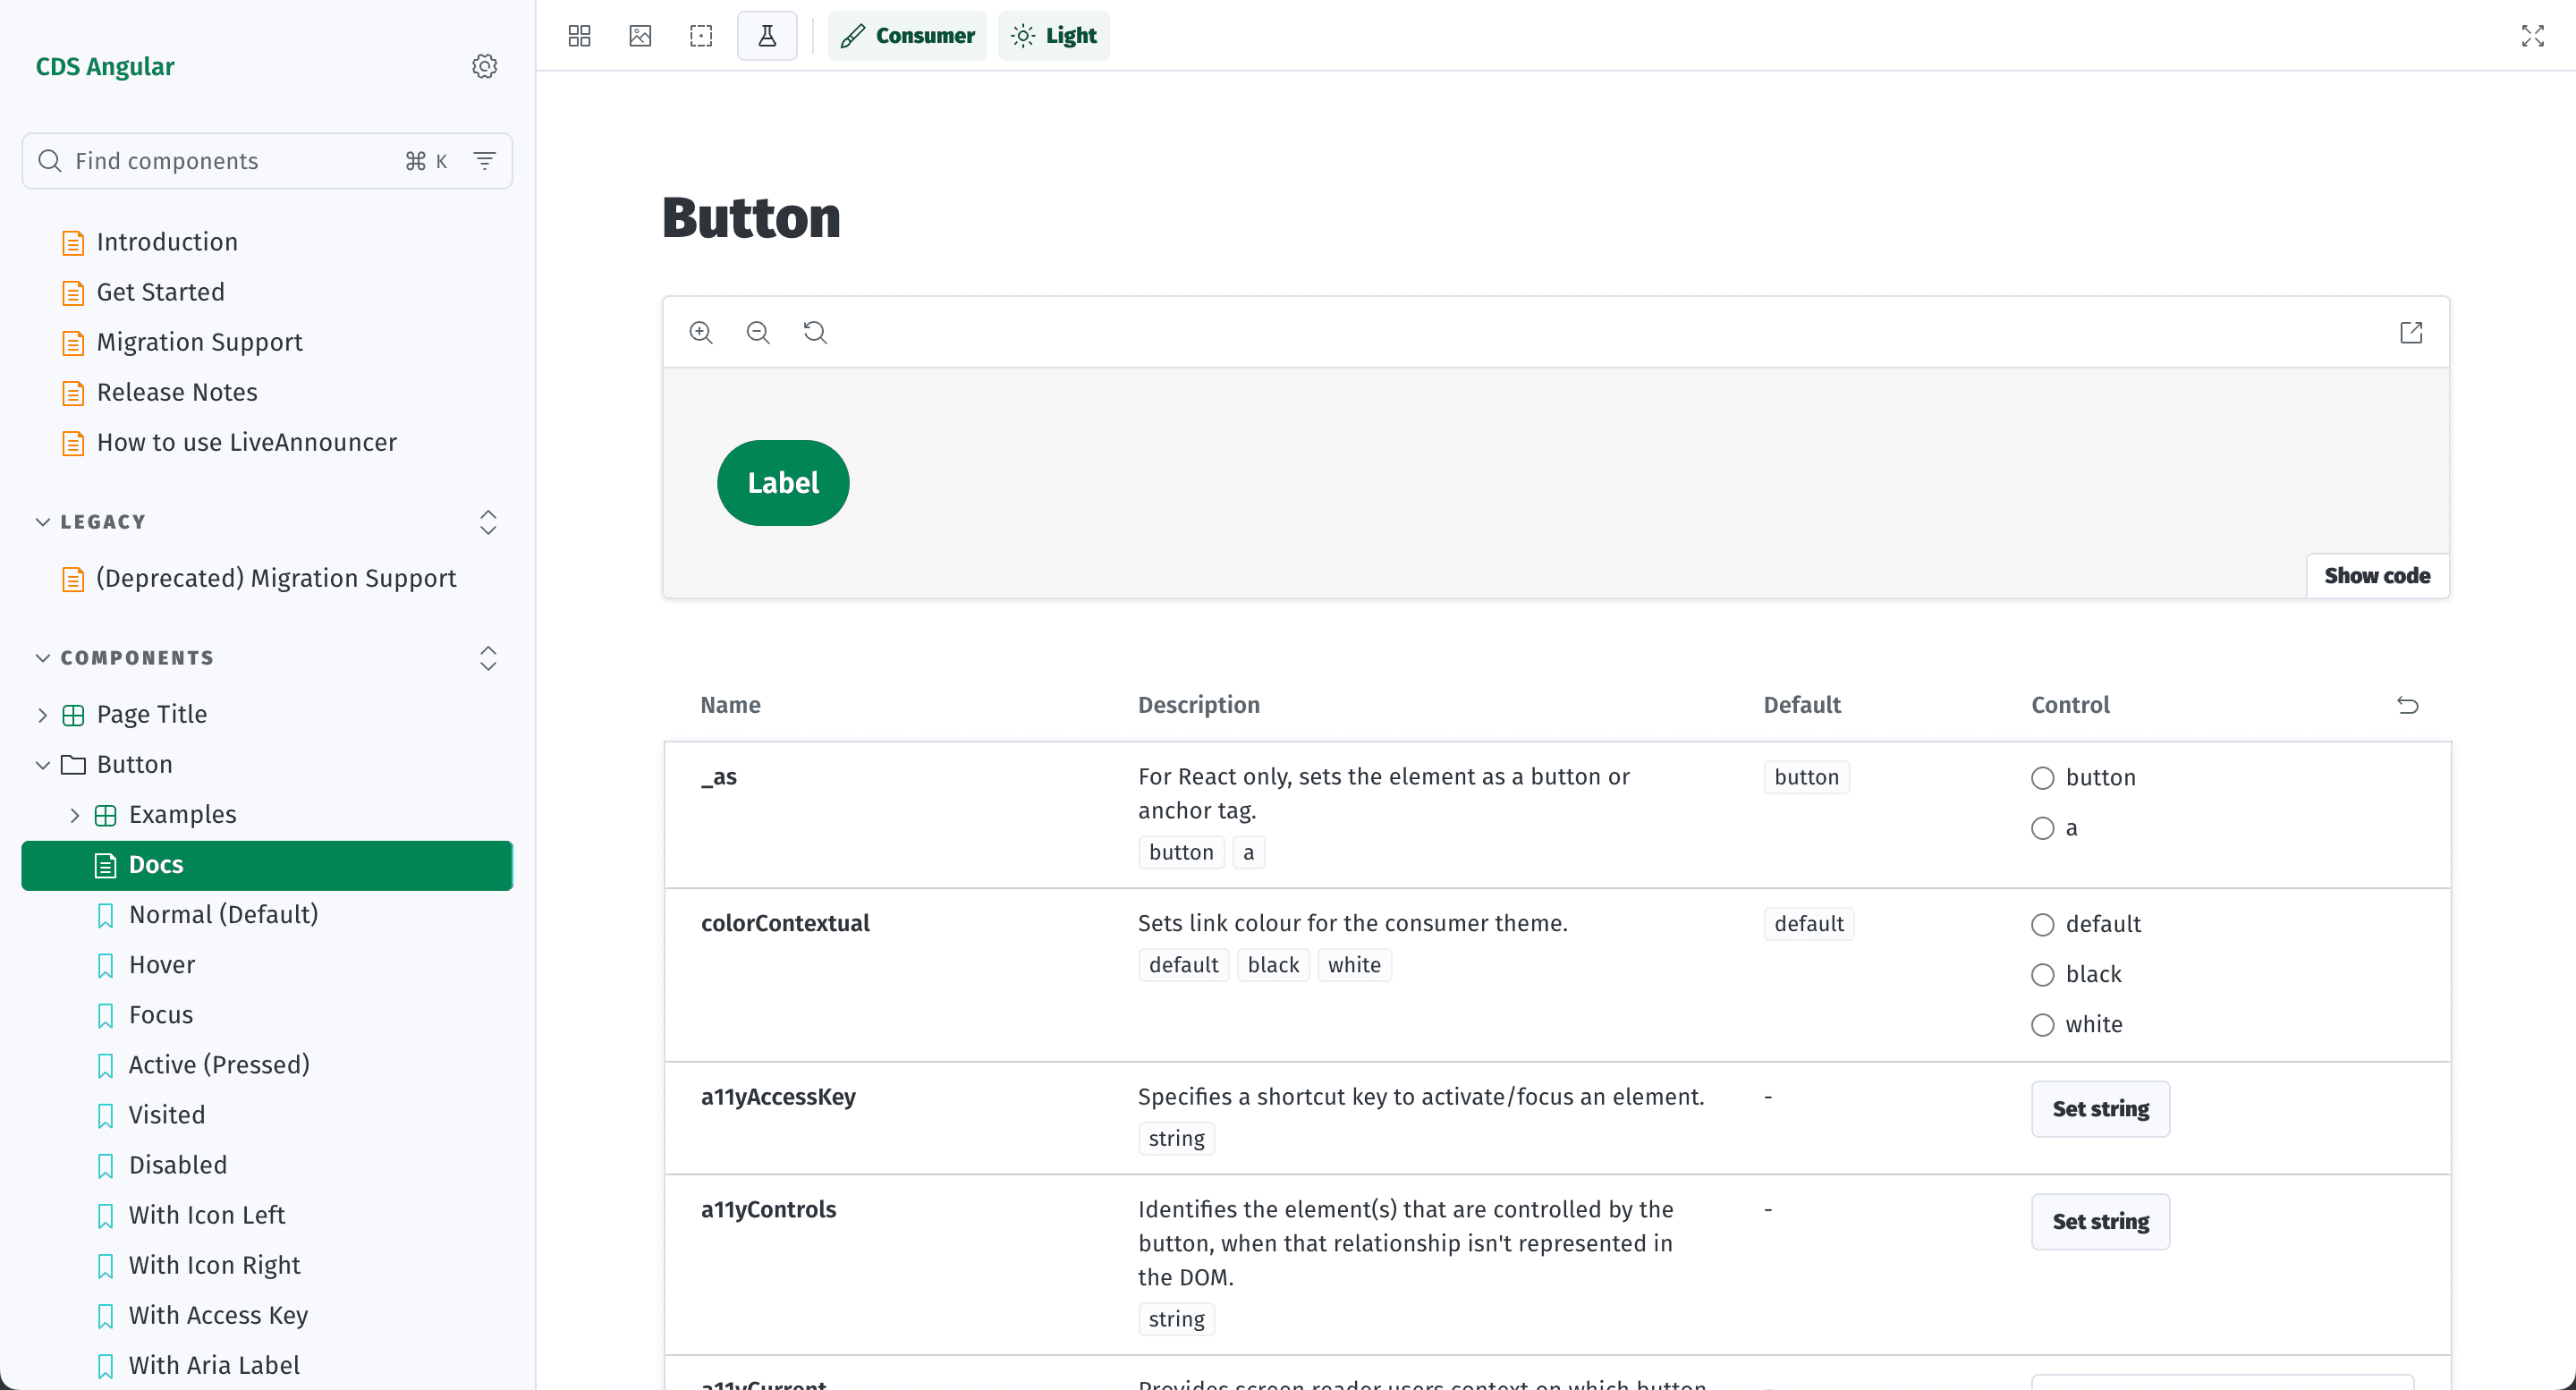The image size is (2576, 1390).
Task: Click the Description column header
Action: click(x=1198, y=705)
